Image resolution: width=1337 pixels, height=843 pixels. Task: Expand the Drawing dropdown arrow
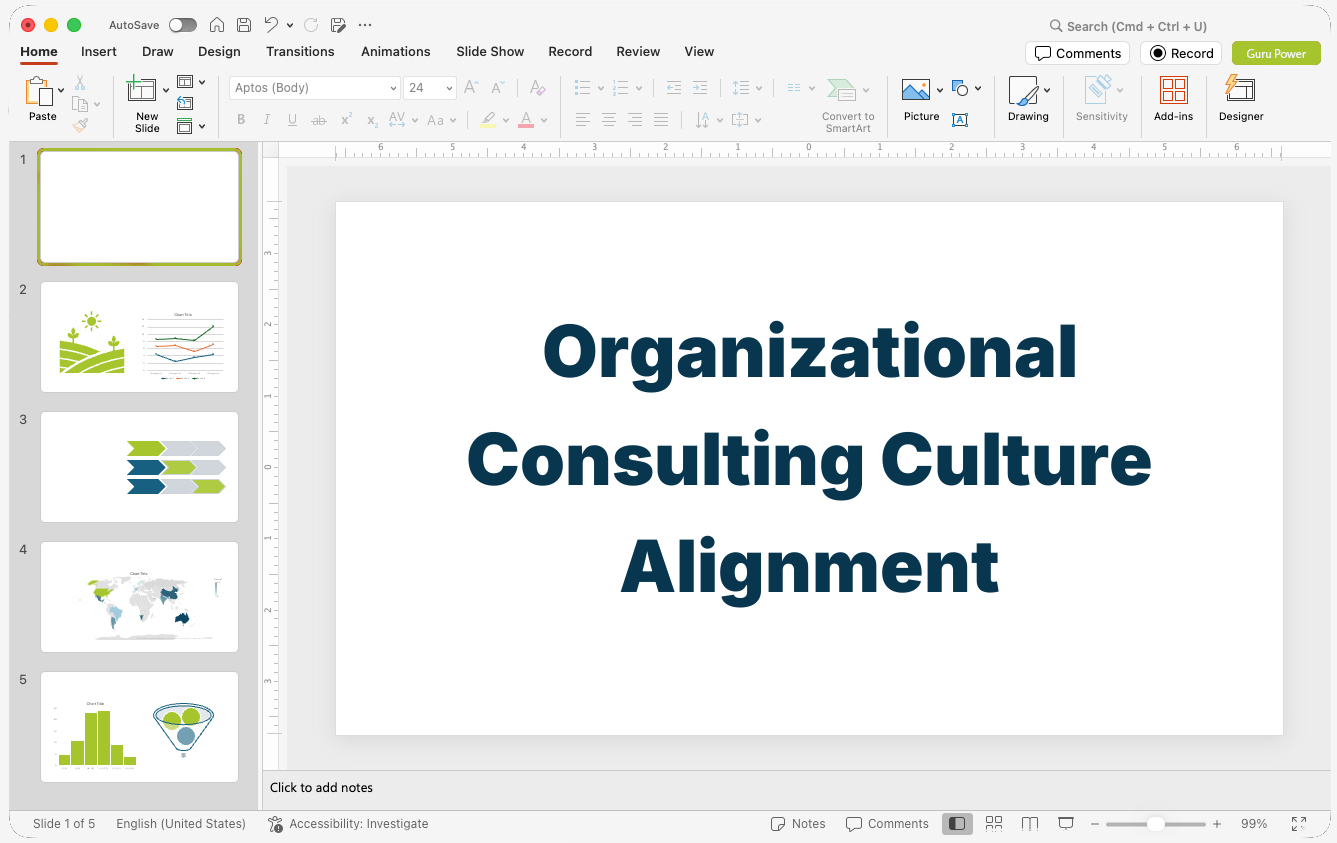pyautogui.click(x=1047, y=90)
